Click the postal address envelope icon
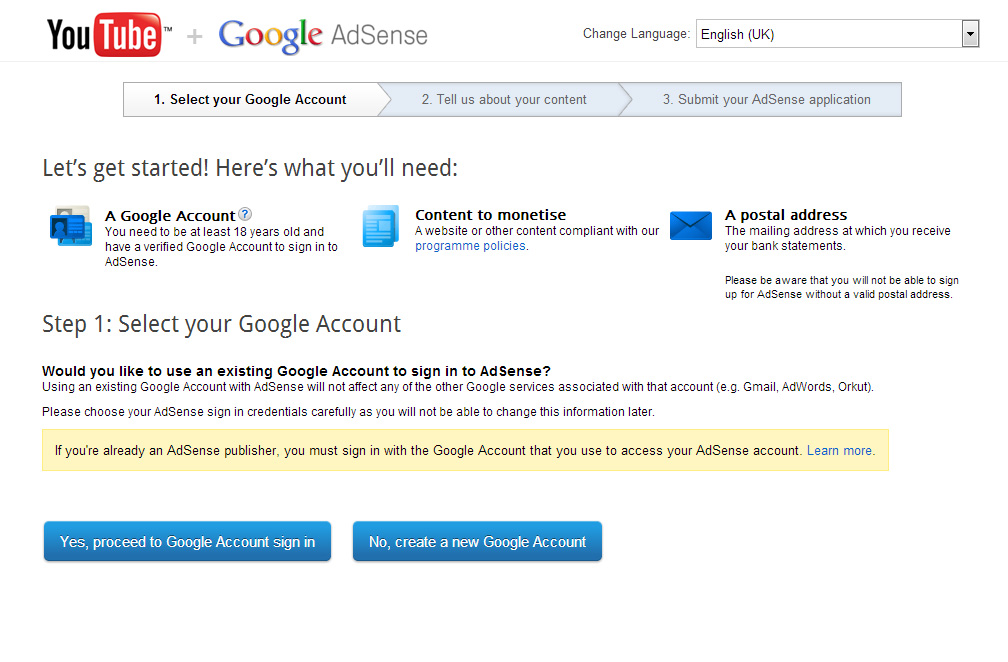The height and width of the screenshot is (662, 1008). click(x=690, y=226)
